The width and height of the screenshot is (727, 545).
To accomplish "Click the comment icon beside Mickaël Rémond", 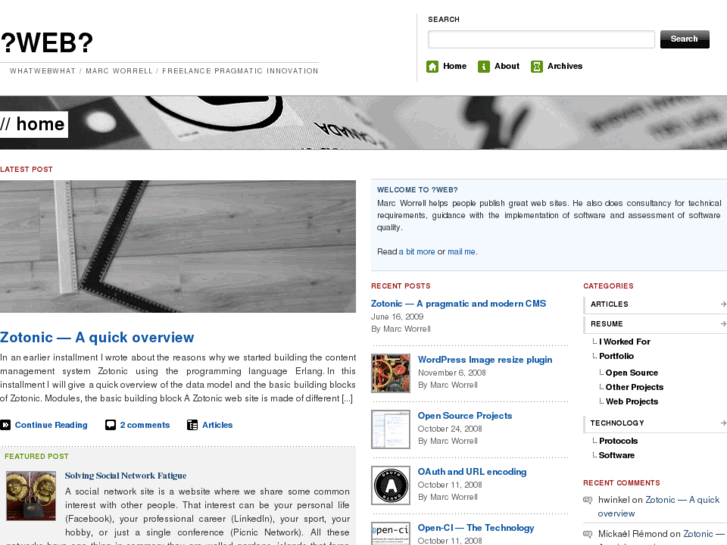I will pos(587,534).
